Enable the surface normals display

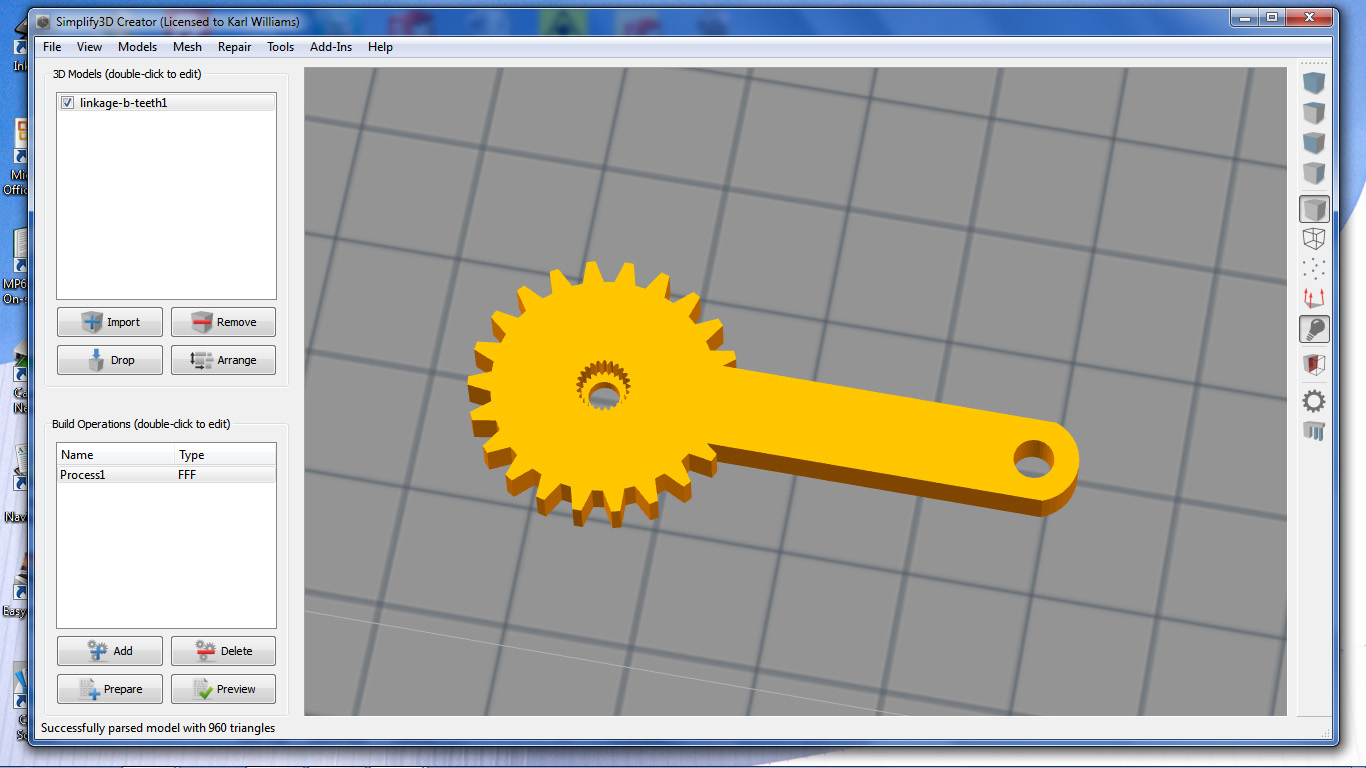click(x=1313, y=297)
